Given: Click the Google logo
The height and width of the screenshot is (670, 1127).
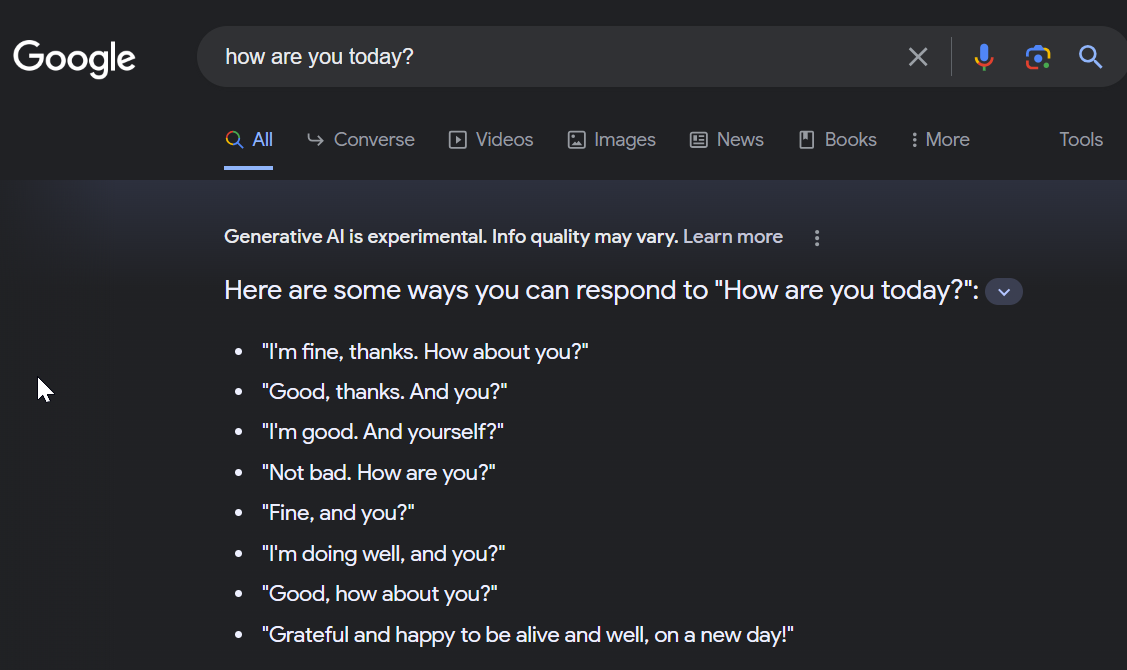Looking at the screenshot, I should click(x=74, y=57).
